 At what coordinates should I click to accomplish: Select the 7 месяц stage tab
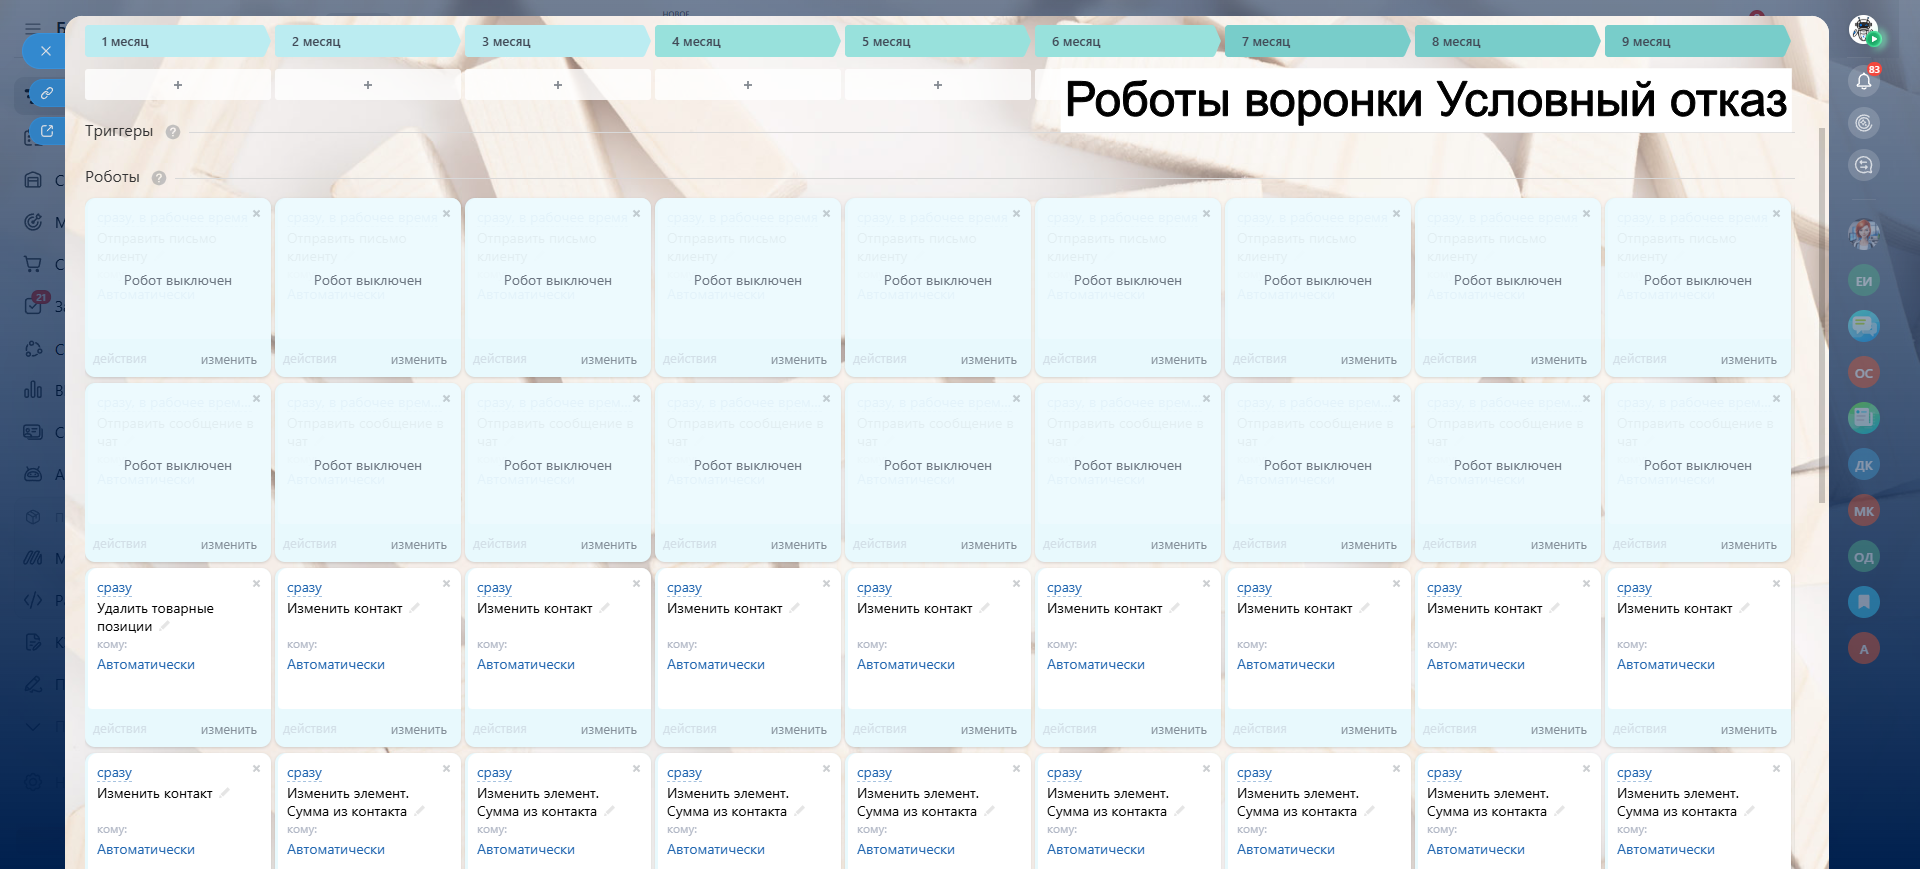tap(1318, 41)
